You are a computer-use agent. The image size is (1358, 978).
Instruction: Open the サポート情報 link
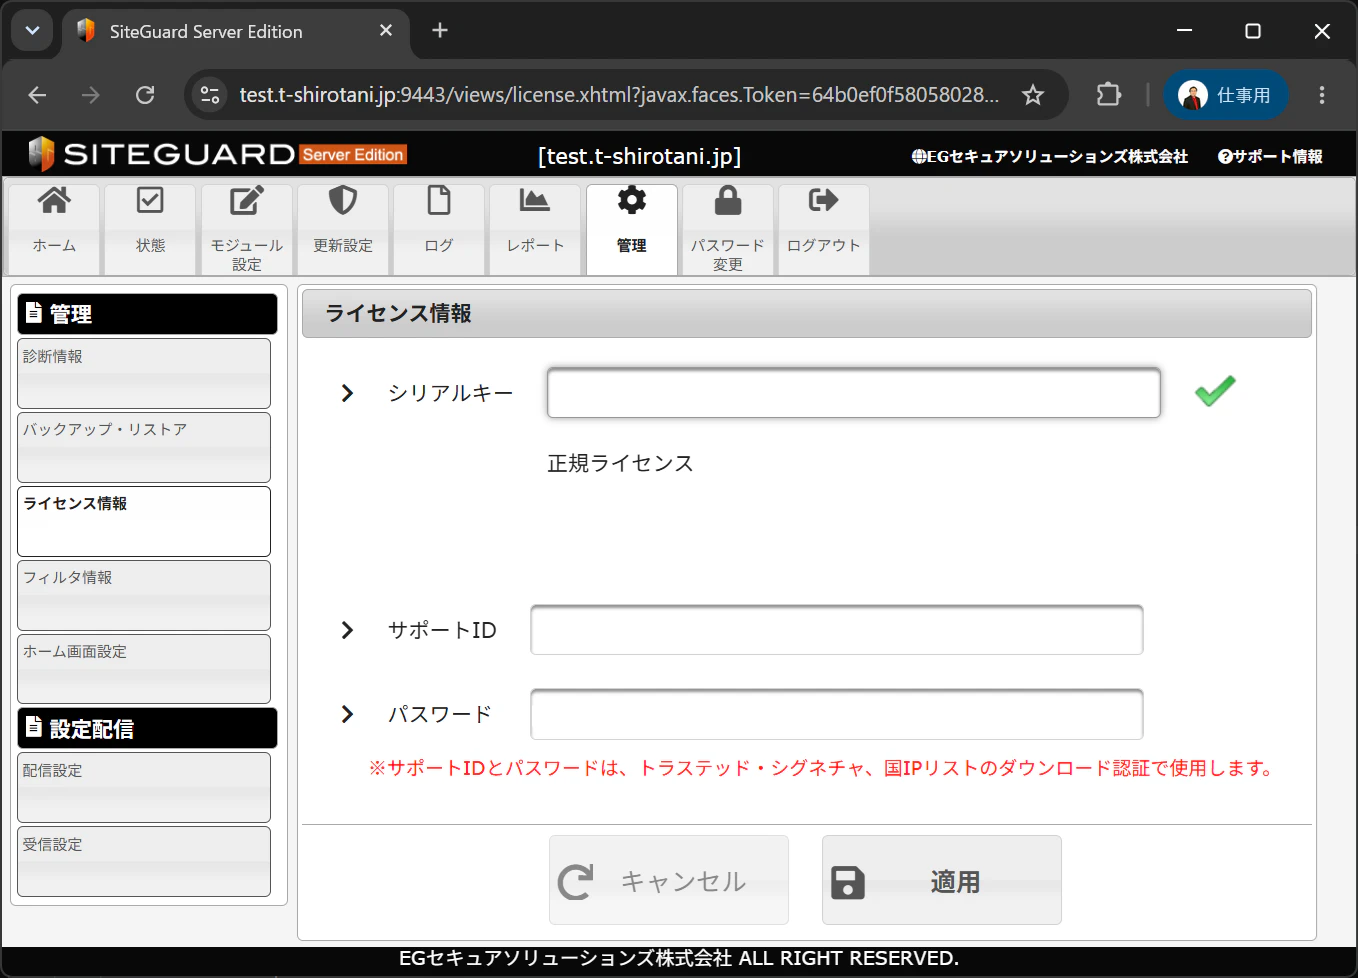(x=1270, y=156)
